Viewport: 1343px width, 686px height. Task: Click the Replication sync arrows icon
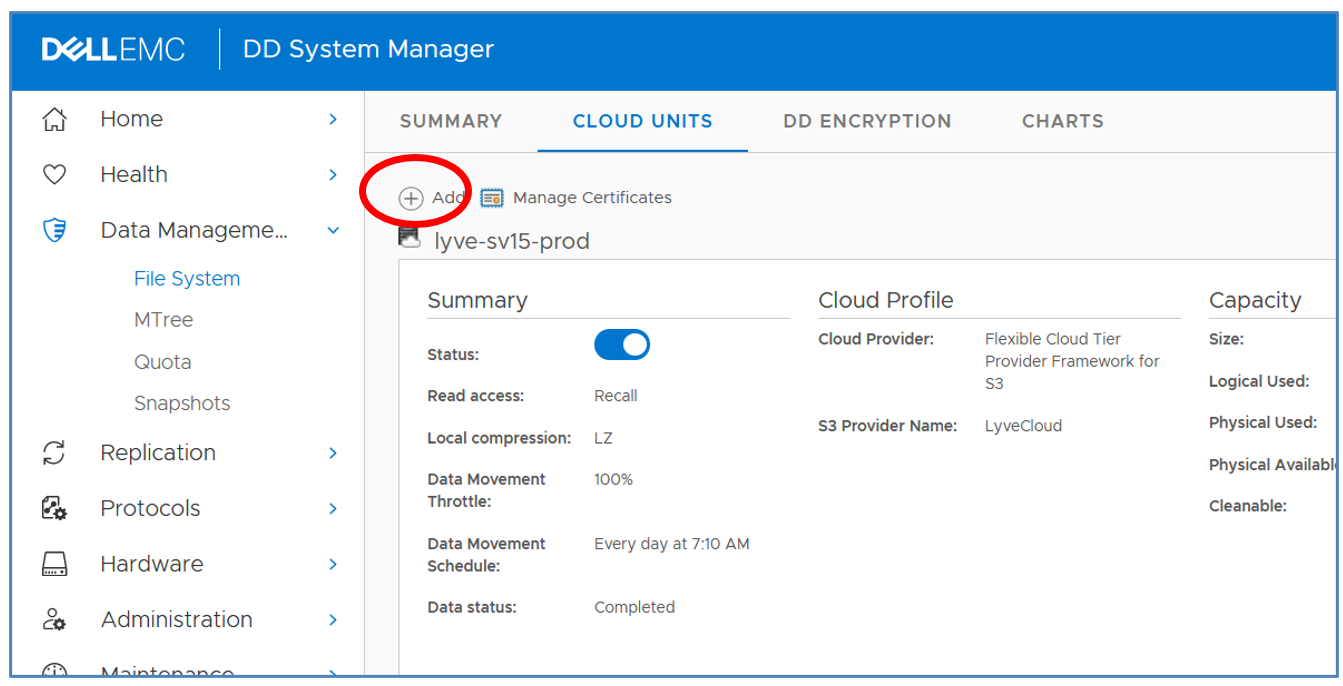tap(54, 453)
